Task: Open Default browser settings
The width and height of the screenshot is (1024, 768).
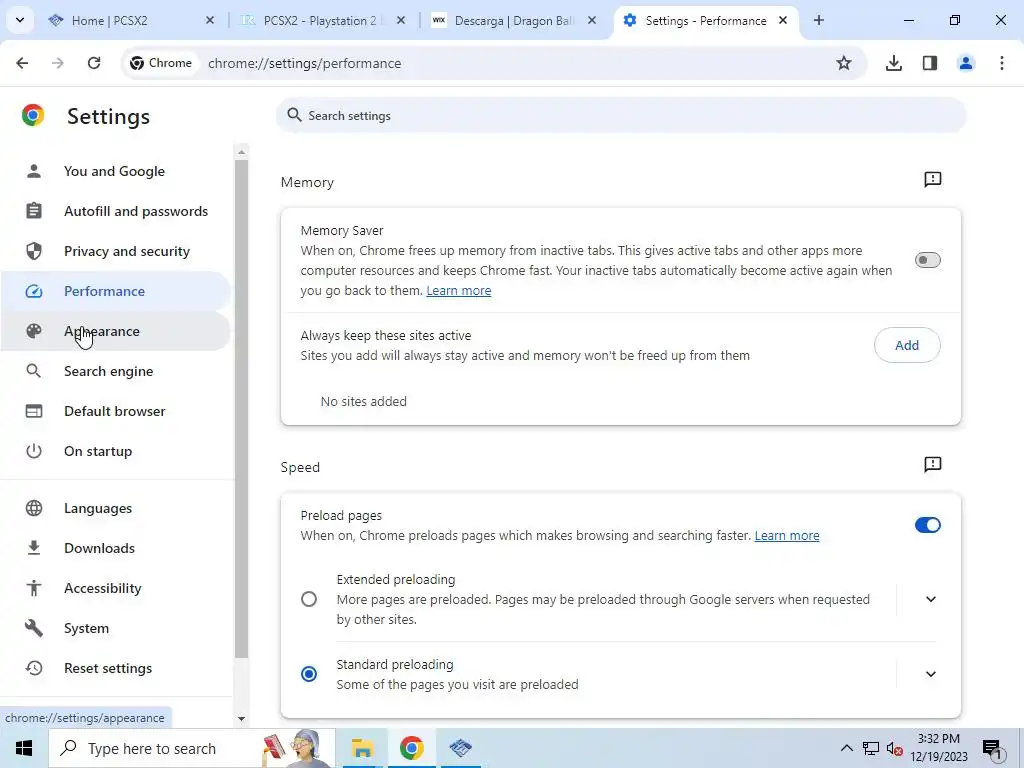Action: 114,411
